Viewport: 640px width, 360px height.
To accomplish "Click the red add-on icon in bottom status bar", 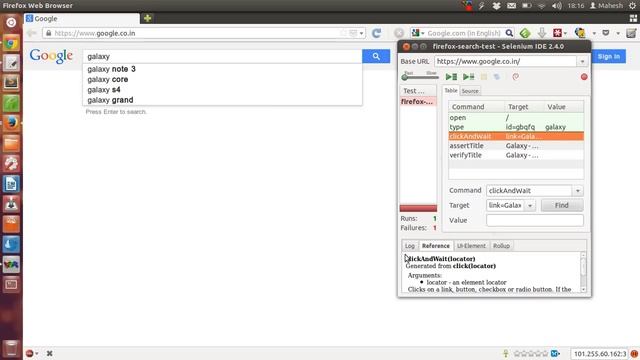I will (29, 353).
